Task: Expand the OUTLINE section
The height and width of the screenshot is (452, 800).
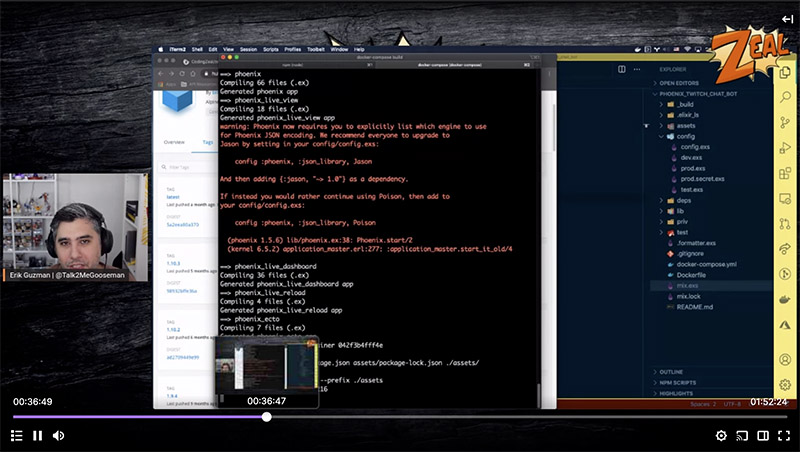Action: tap(670, 372)
